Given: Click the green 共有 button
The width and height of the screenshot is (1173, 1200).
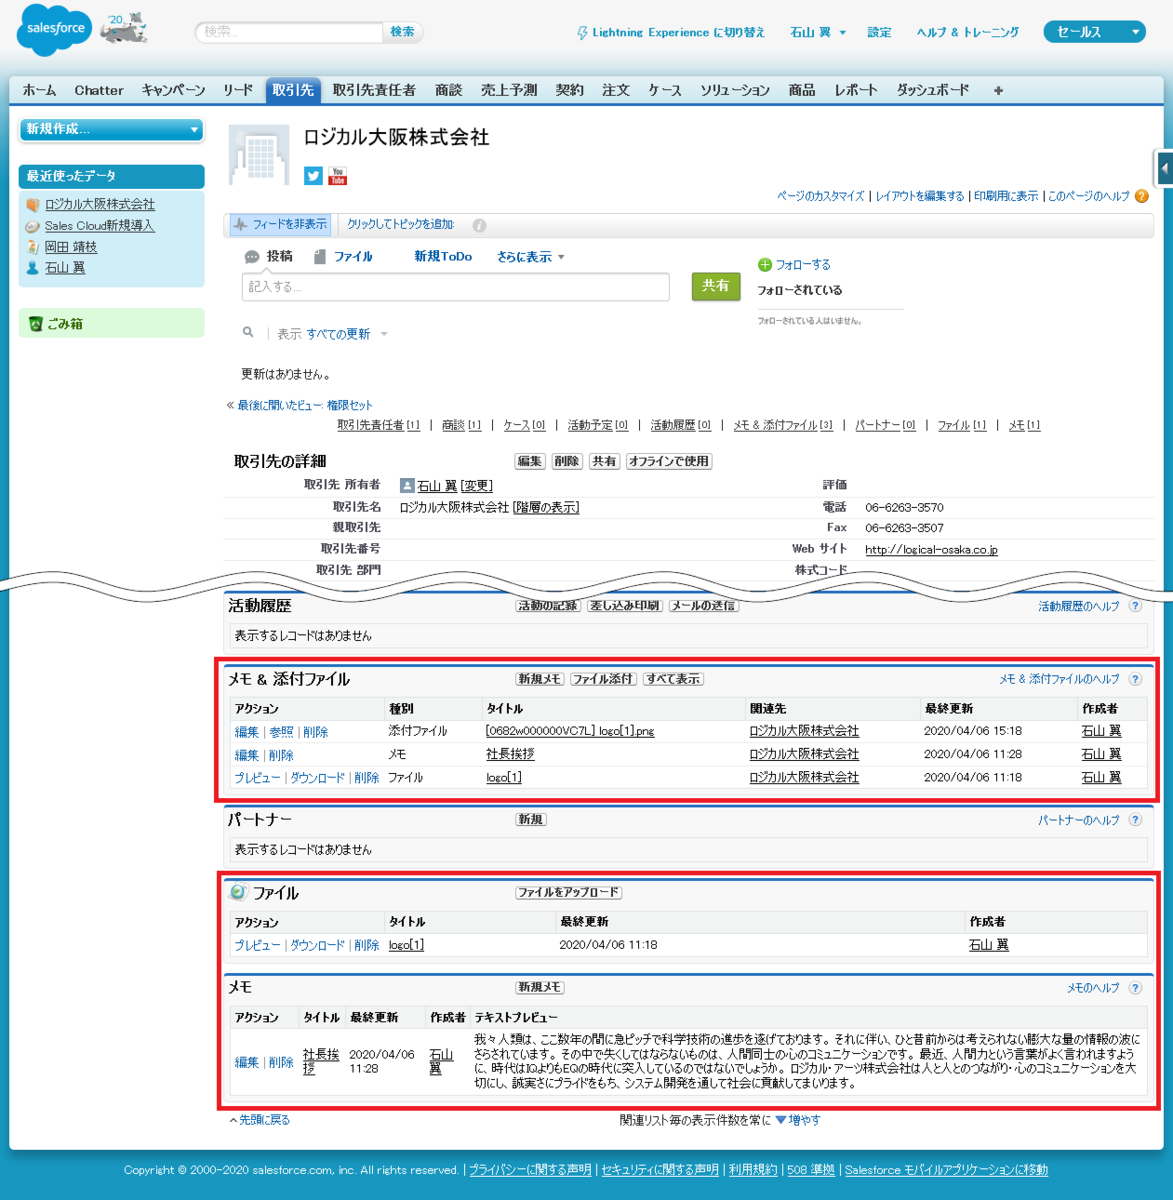Looking at the screenshot, I should pyautogui.click(x=715, y=286).
